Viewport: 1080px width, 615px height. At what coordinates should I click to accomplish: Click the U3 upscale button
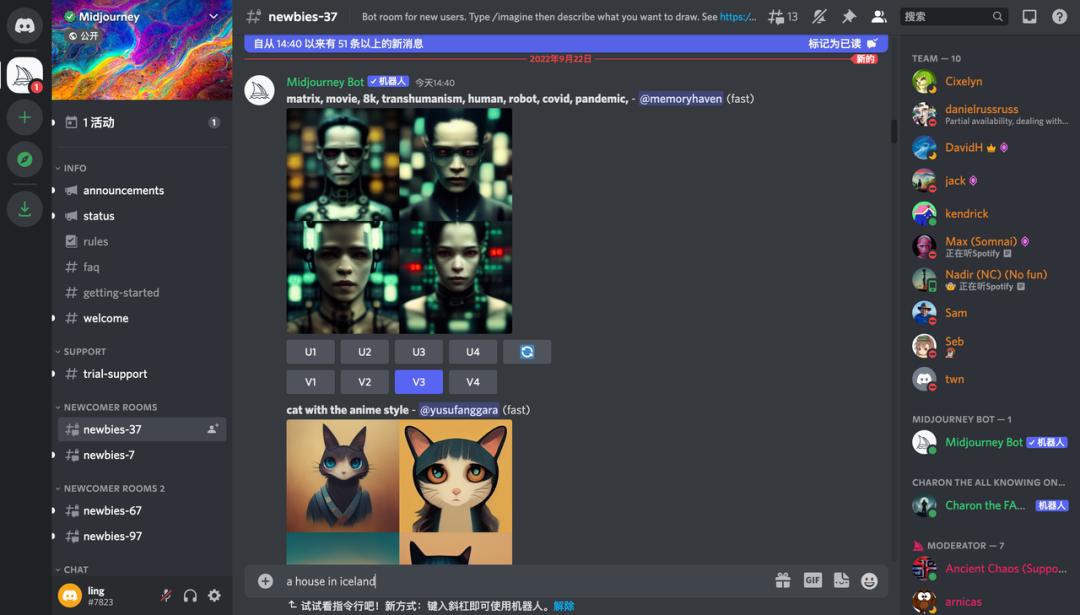(x=419, y=352)
